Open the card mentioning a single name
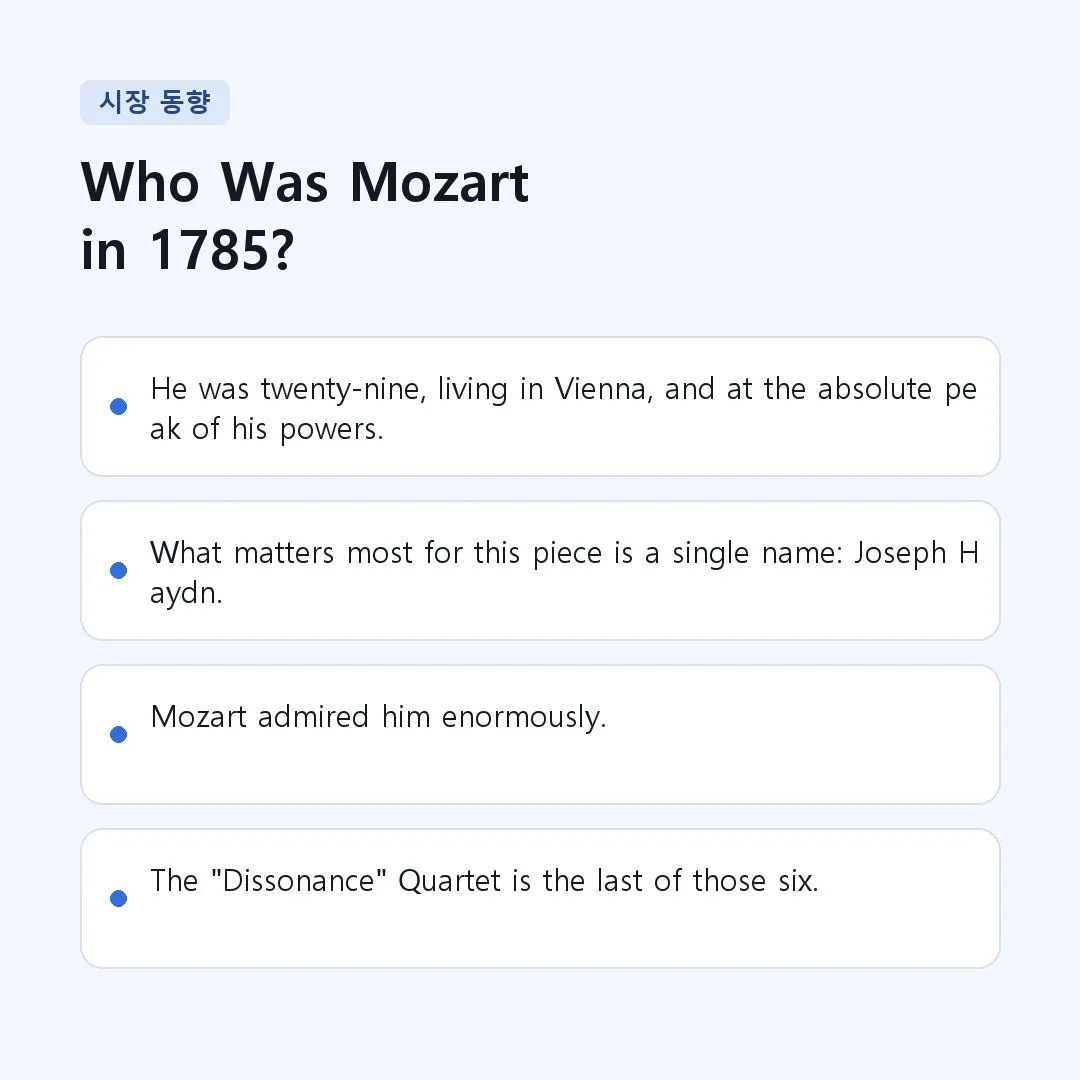 coord(540,570)
